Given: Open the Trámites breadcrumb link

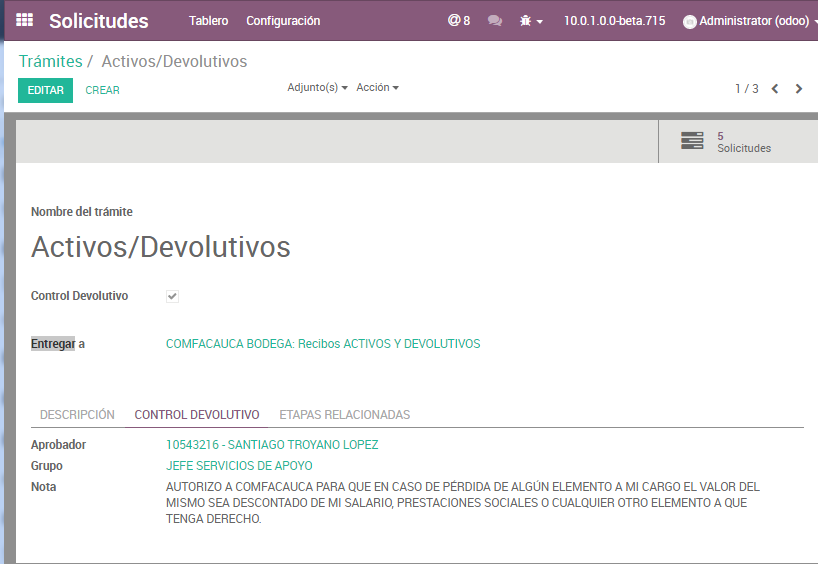Looking at the screenshot, I should [x=50, y=62].
